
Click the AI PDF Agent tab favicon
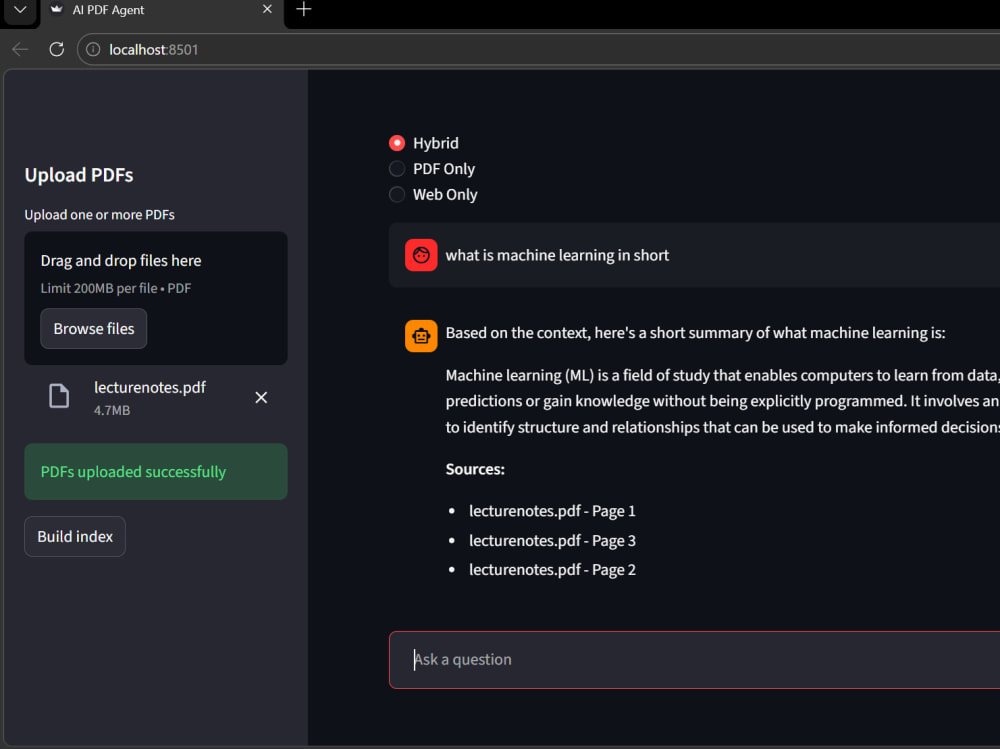click(56, 10)
